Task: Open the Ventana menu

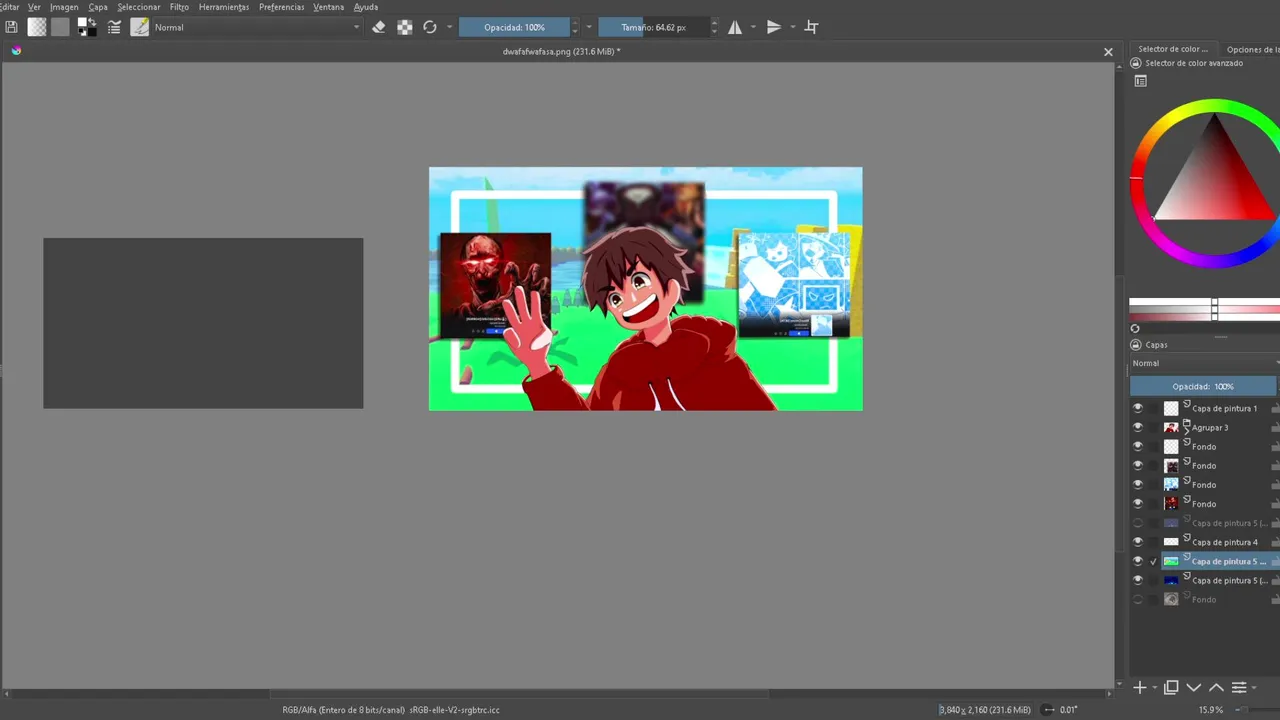Action: [x=329, y=7]
